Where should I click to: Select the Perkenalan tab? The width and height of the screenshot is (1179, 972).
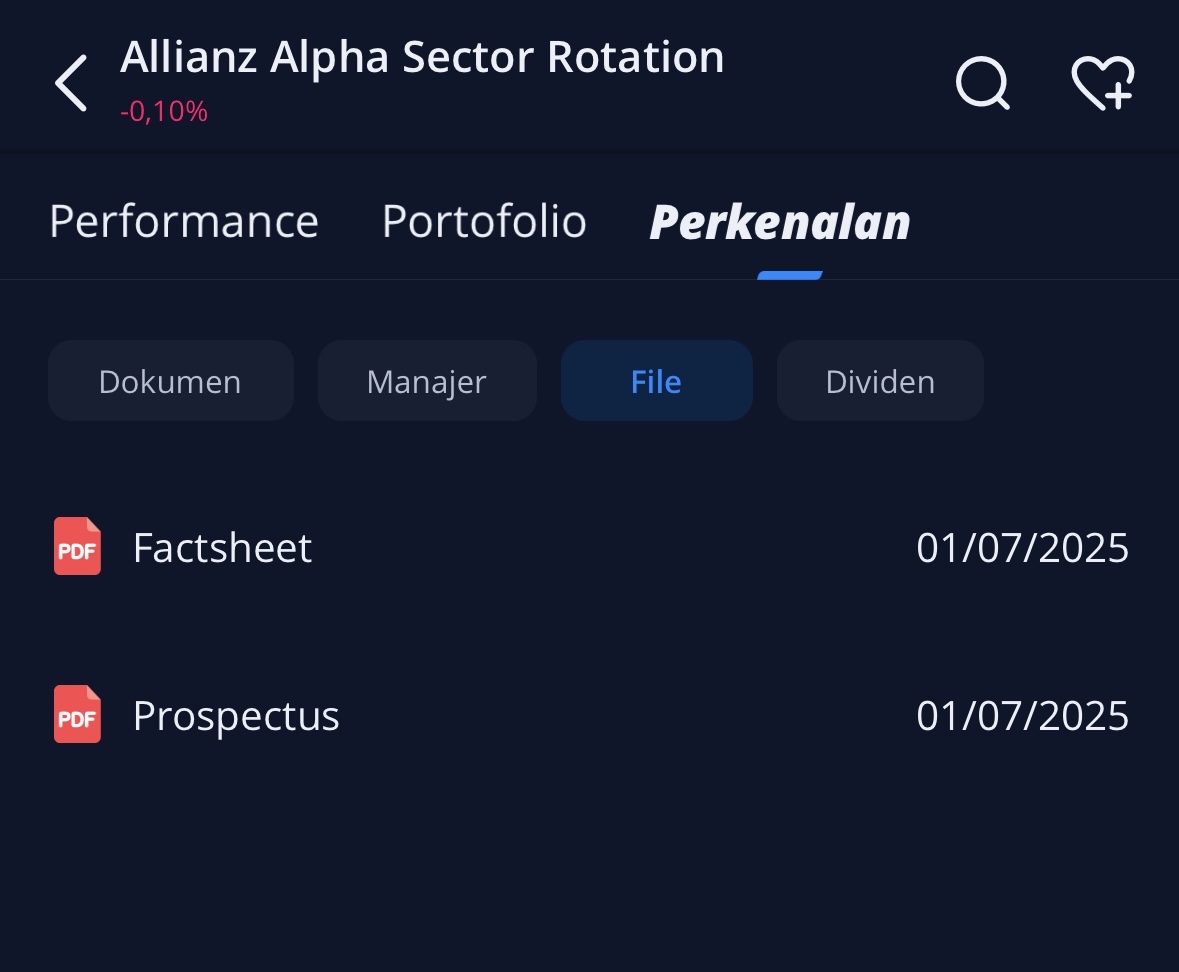[780, 223]
